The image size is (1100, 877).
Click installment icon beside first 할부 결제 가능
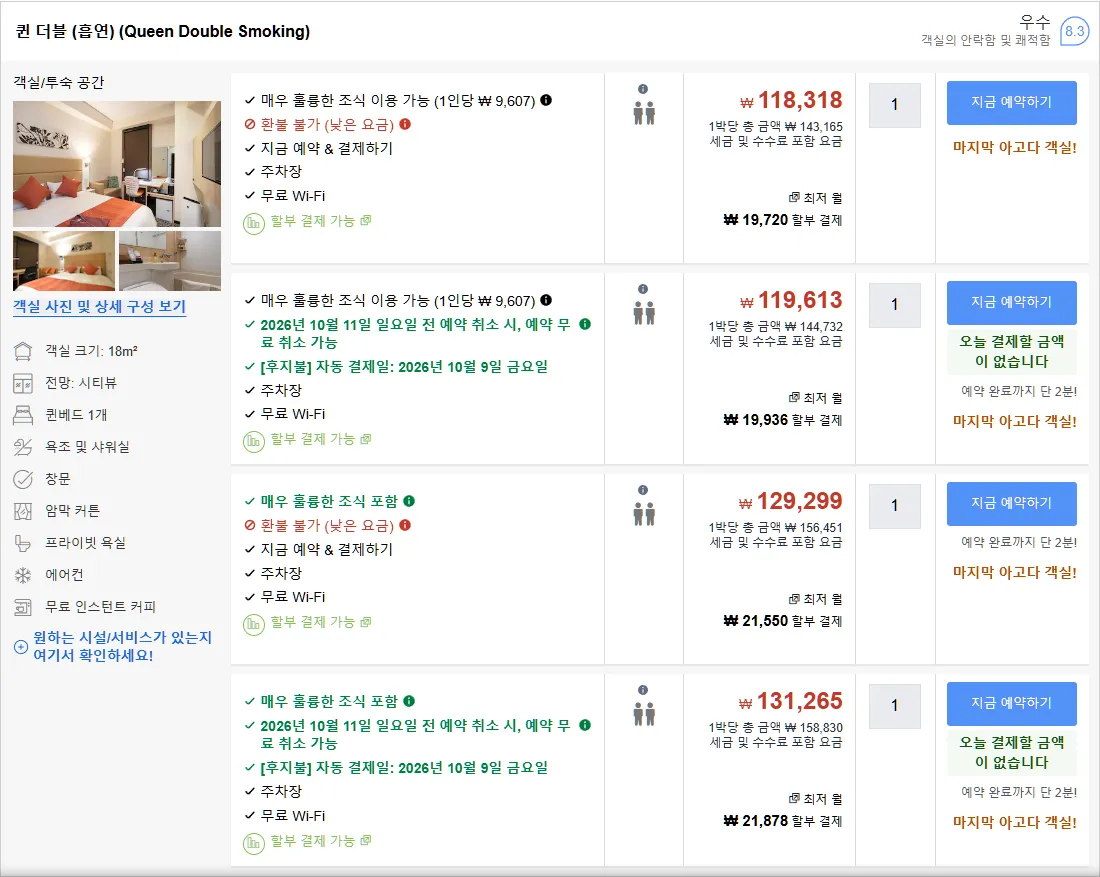253,224
